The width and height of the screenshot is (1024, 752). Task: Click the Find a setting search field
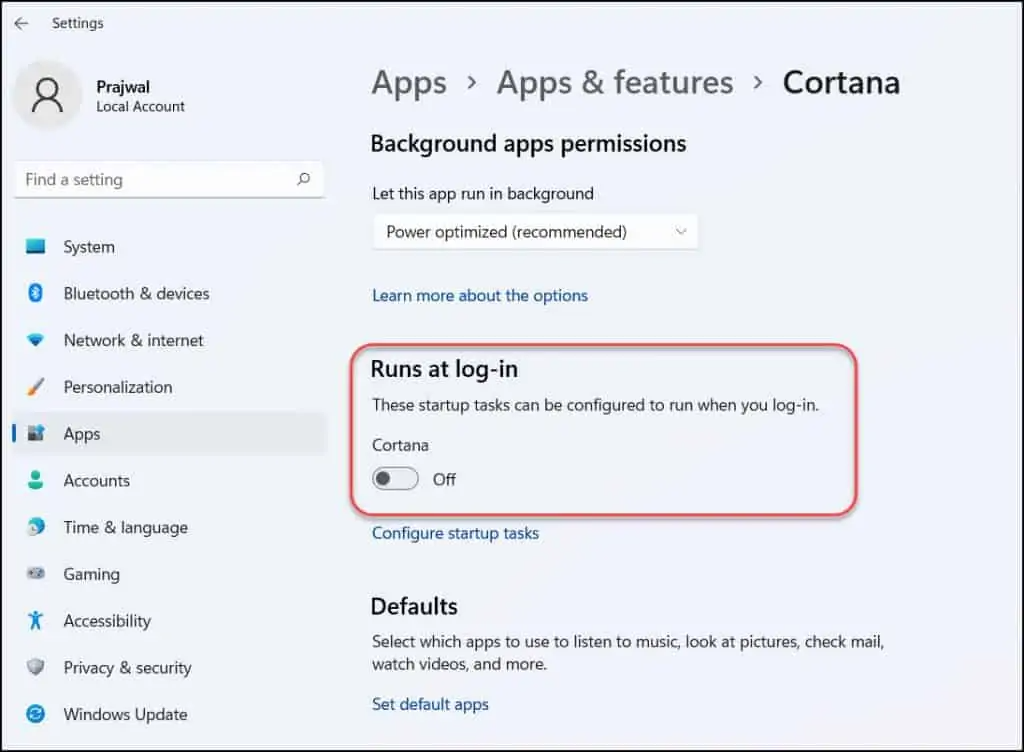click(x=155, y=180)
